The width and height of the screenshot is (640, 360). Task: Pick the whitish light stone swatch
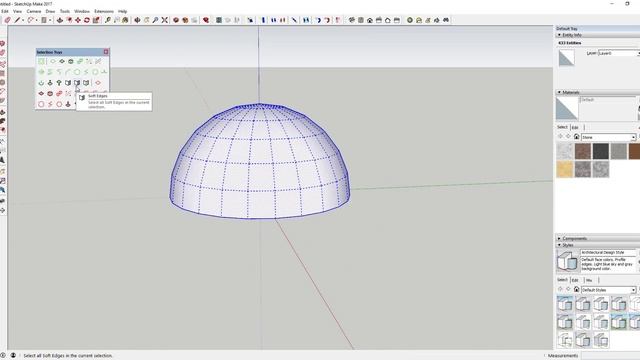pyautogui.click(x=565, y=151)
